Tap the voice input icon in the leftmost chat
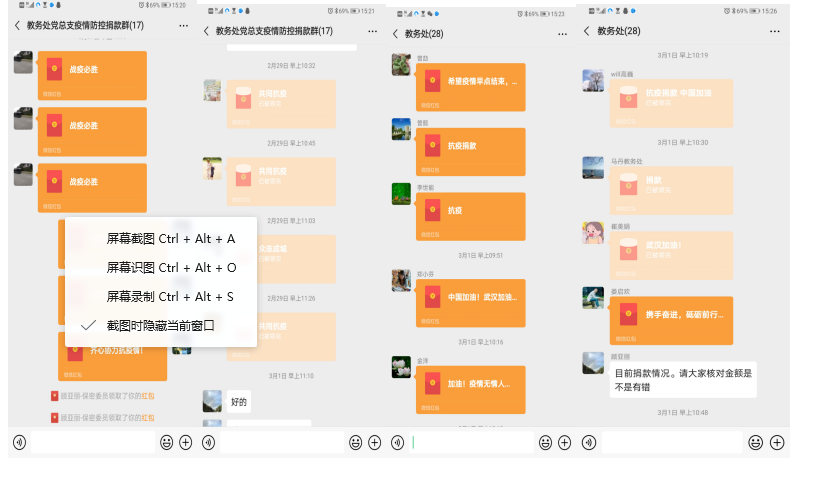This screenshot has height=487, width=818. (19, 442)
